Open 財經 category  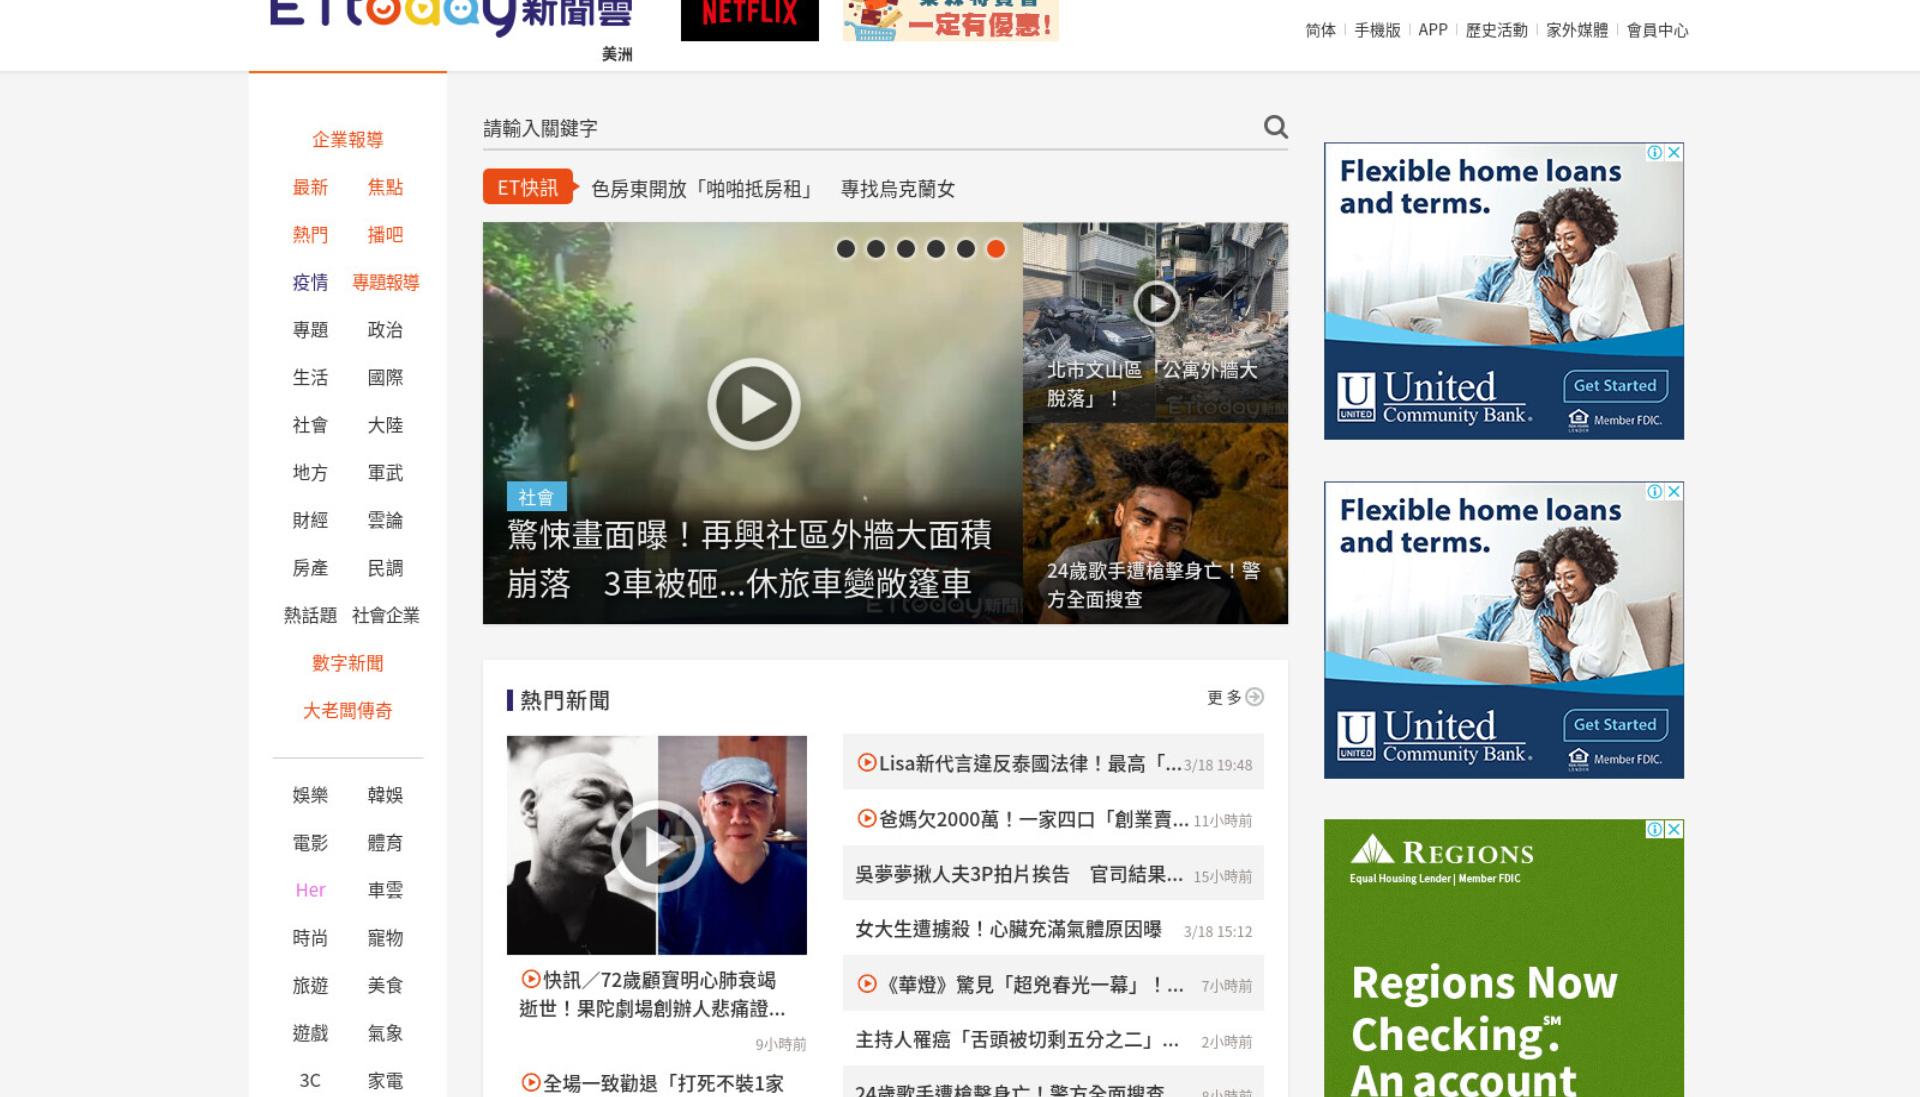pos(310,520)
